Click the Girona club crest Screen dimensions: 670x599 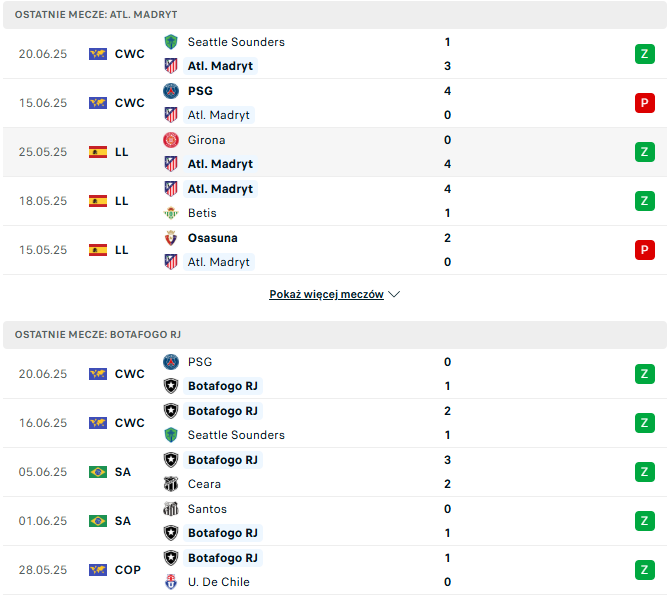pyautogui.click(x=171, y=140)
